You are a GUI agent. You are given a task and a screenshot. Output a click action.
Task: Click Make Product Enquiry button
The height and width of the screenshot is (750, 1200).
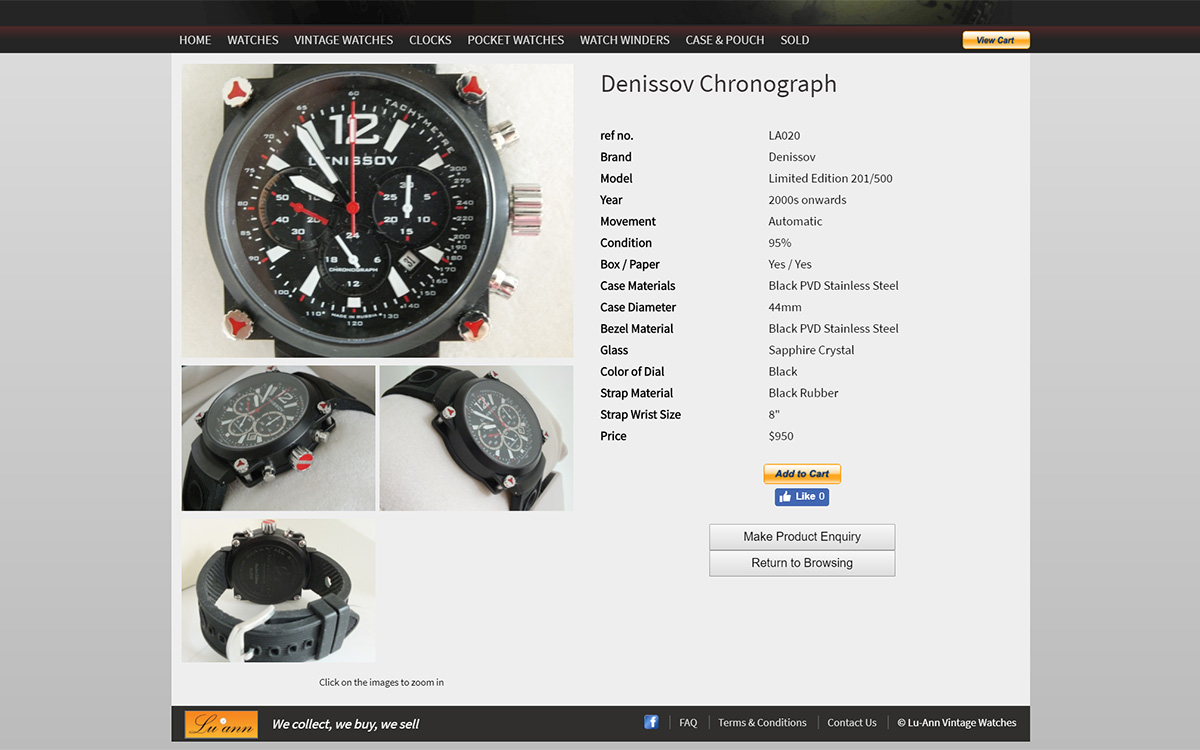(802, 537)
